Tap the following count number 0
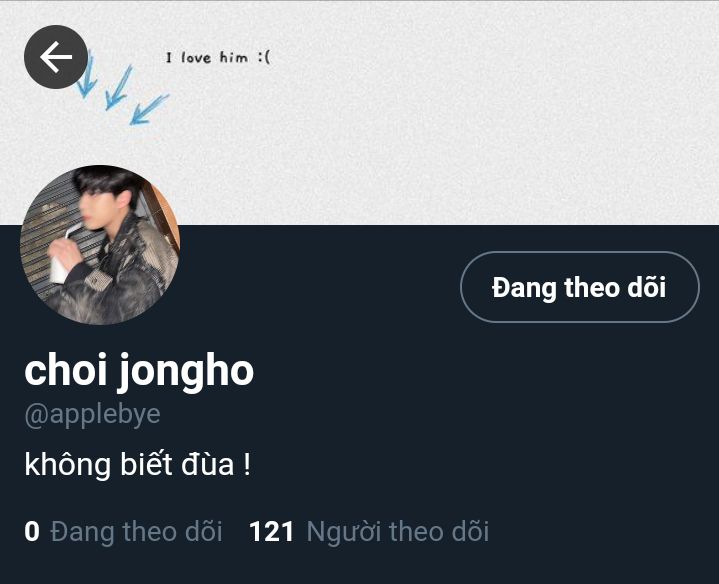 pyautogui.click(x=32, y=532)
